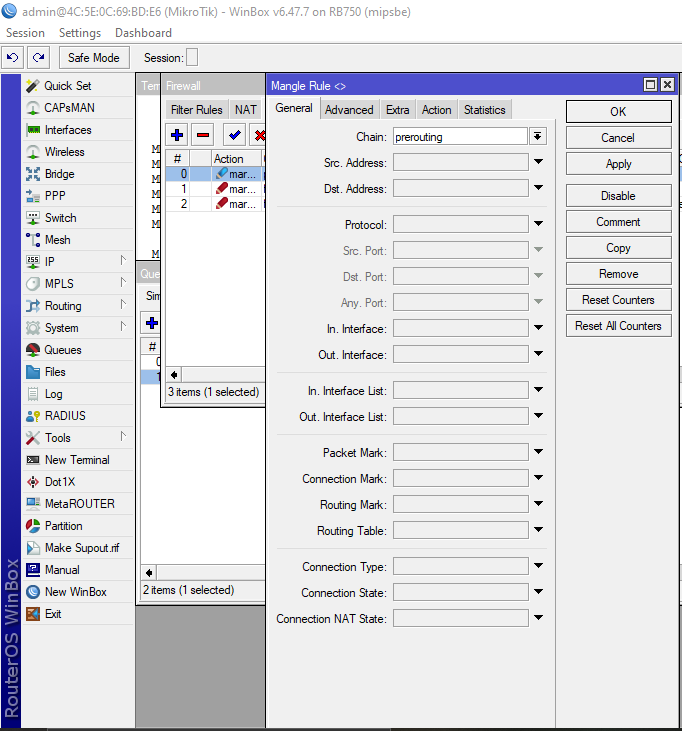
Task: Open the Session menu
Action: 25,33
